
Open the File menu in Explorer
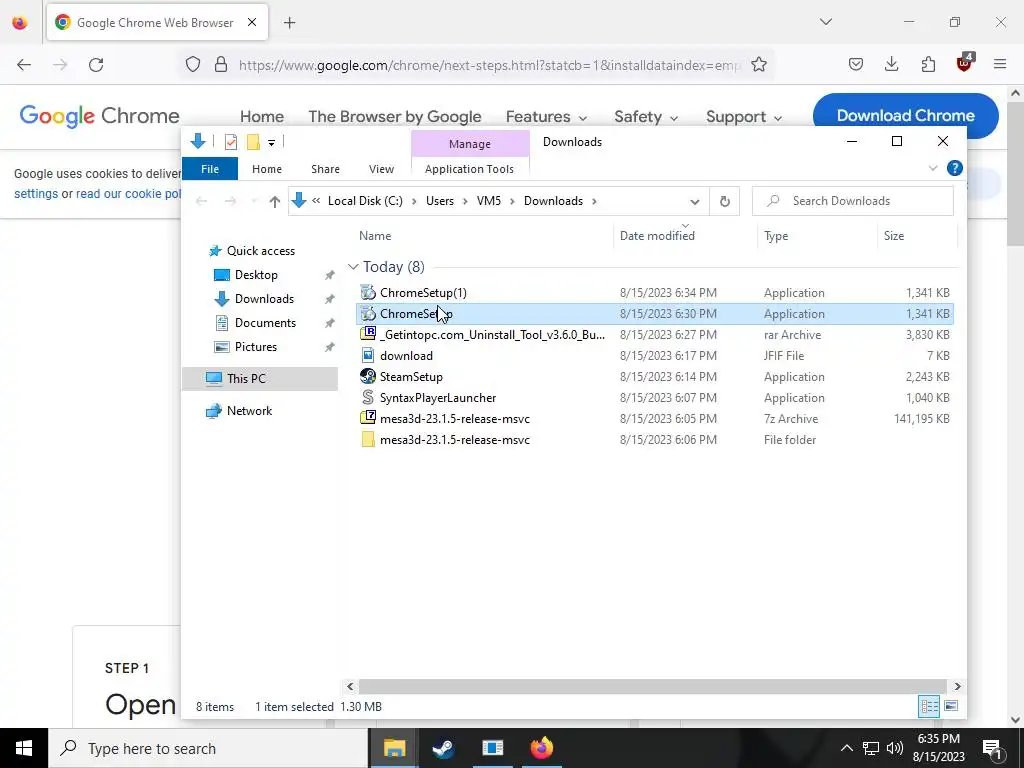pyautogui.click(x=210, y=169)
